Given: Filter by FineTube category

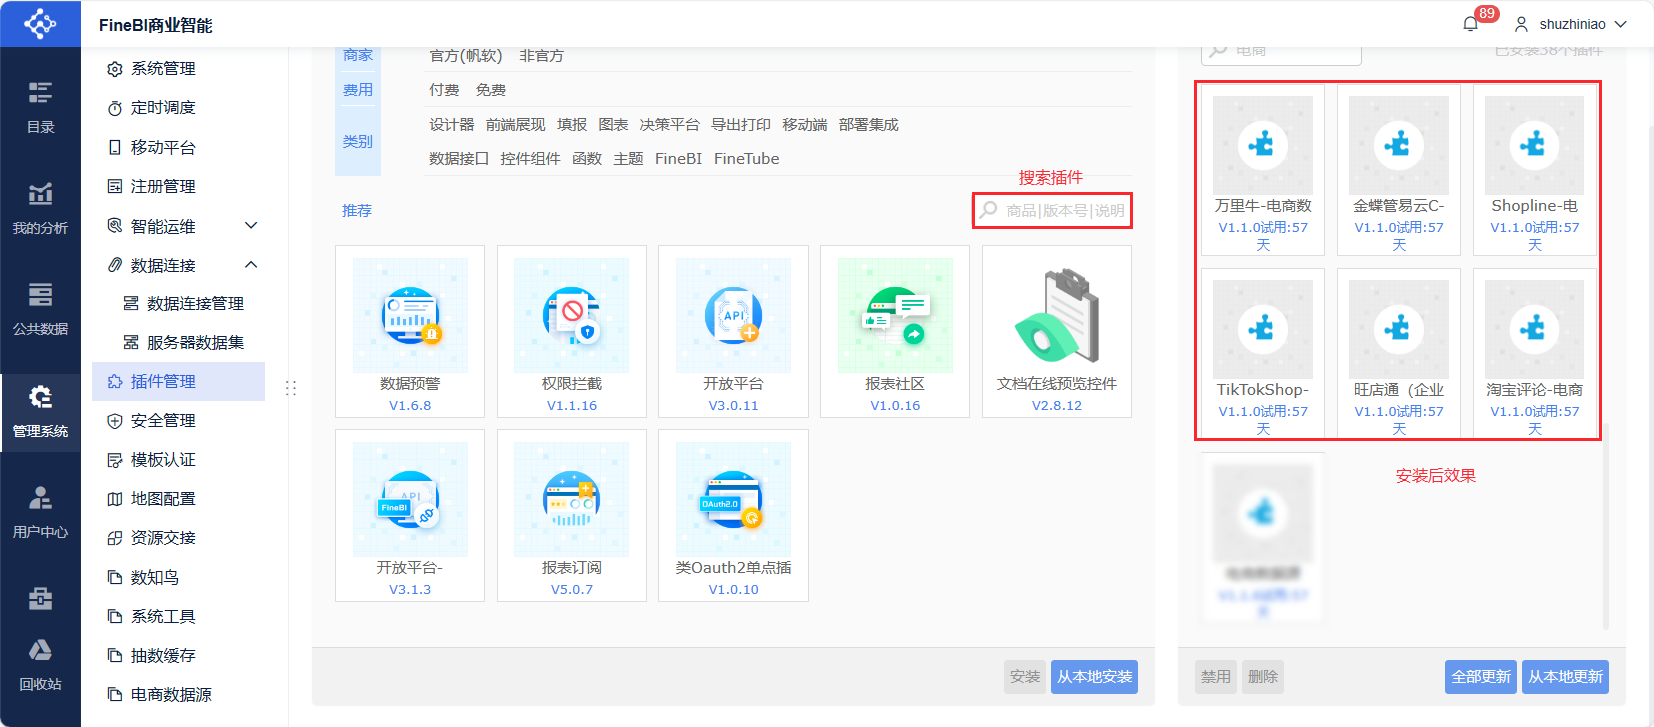Looking at the screenshot, I should 746,159.
